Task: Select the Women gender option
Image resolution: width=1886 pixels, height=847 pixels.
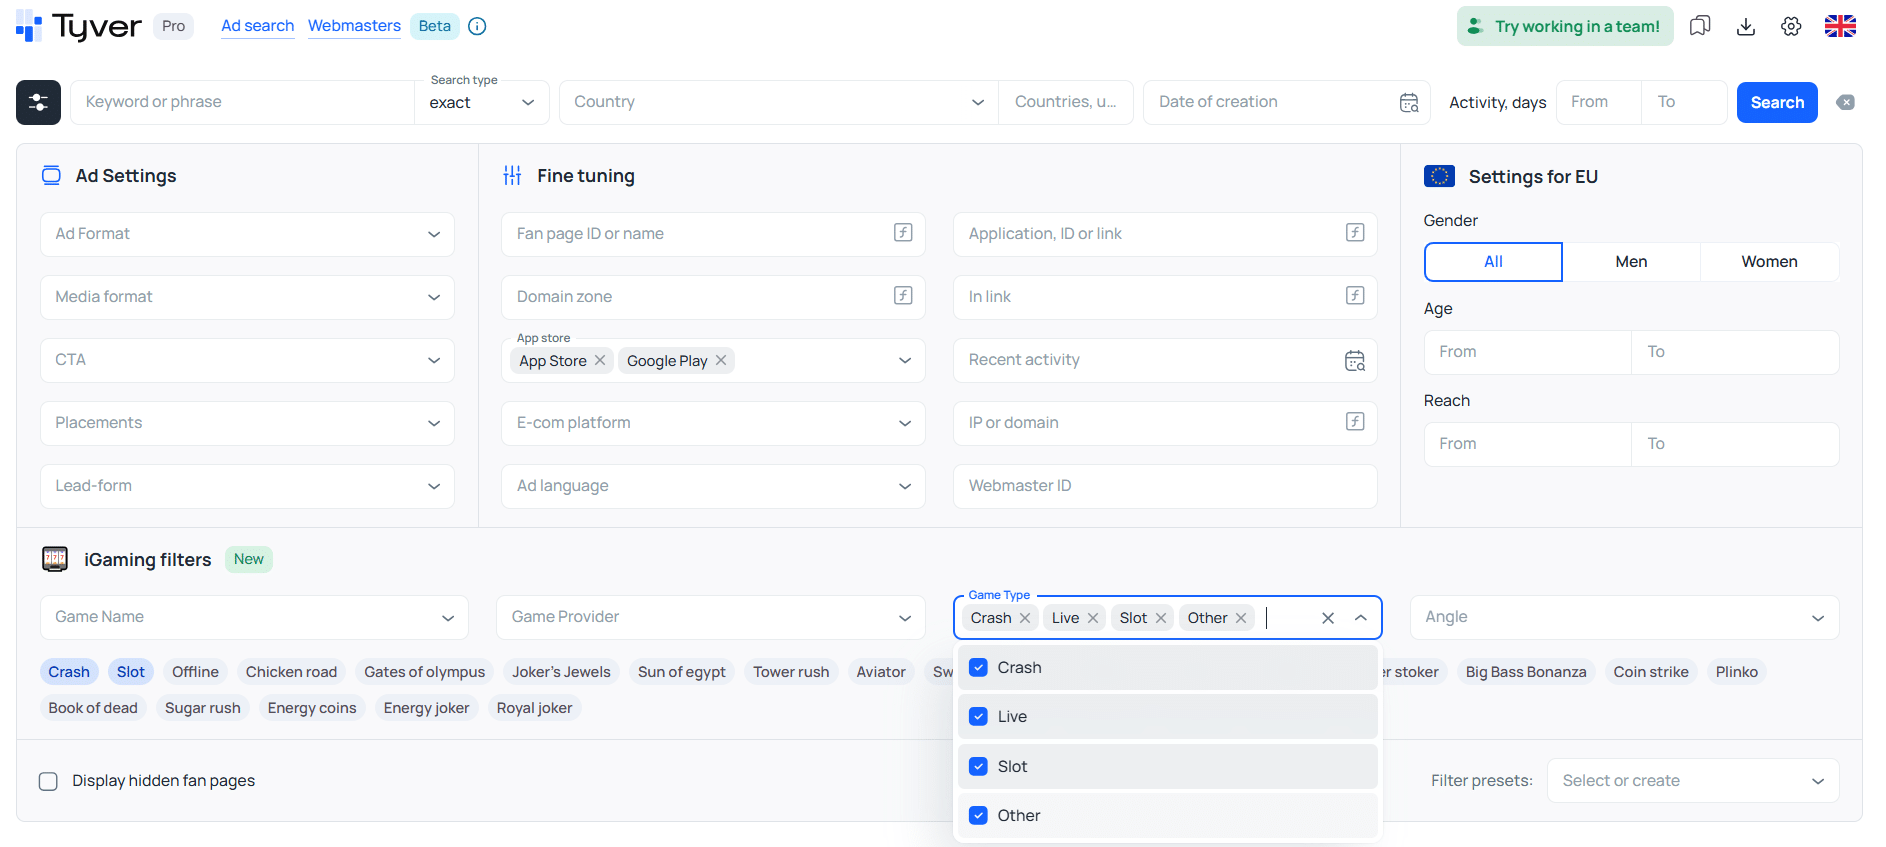Action: (x=1769, y=262)
